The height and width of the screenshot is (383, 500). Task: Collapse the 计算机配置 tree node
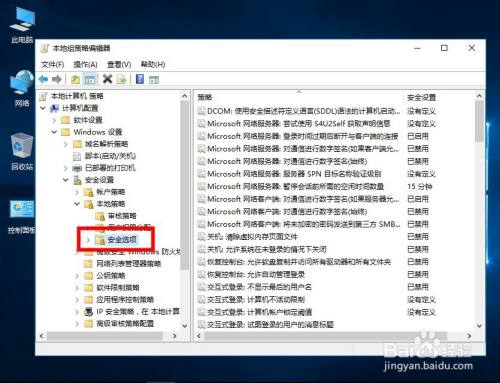pos(43,108)
